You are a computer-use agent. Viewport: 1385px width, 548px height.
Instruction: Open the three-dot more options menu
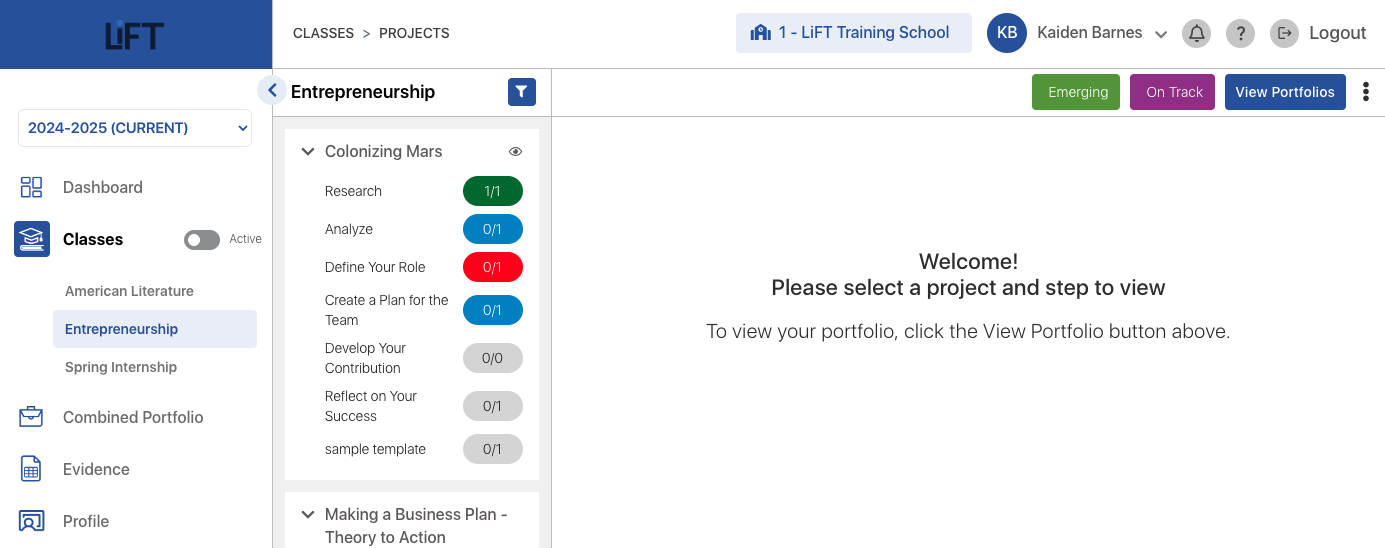point(1366,92)
